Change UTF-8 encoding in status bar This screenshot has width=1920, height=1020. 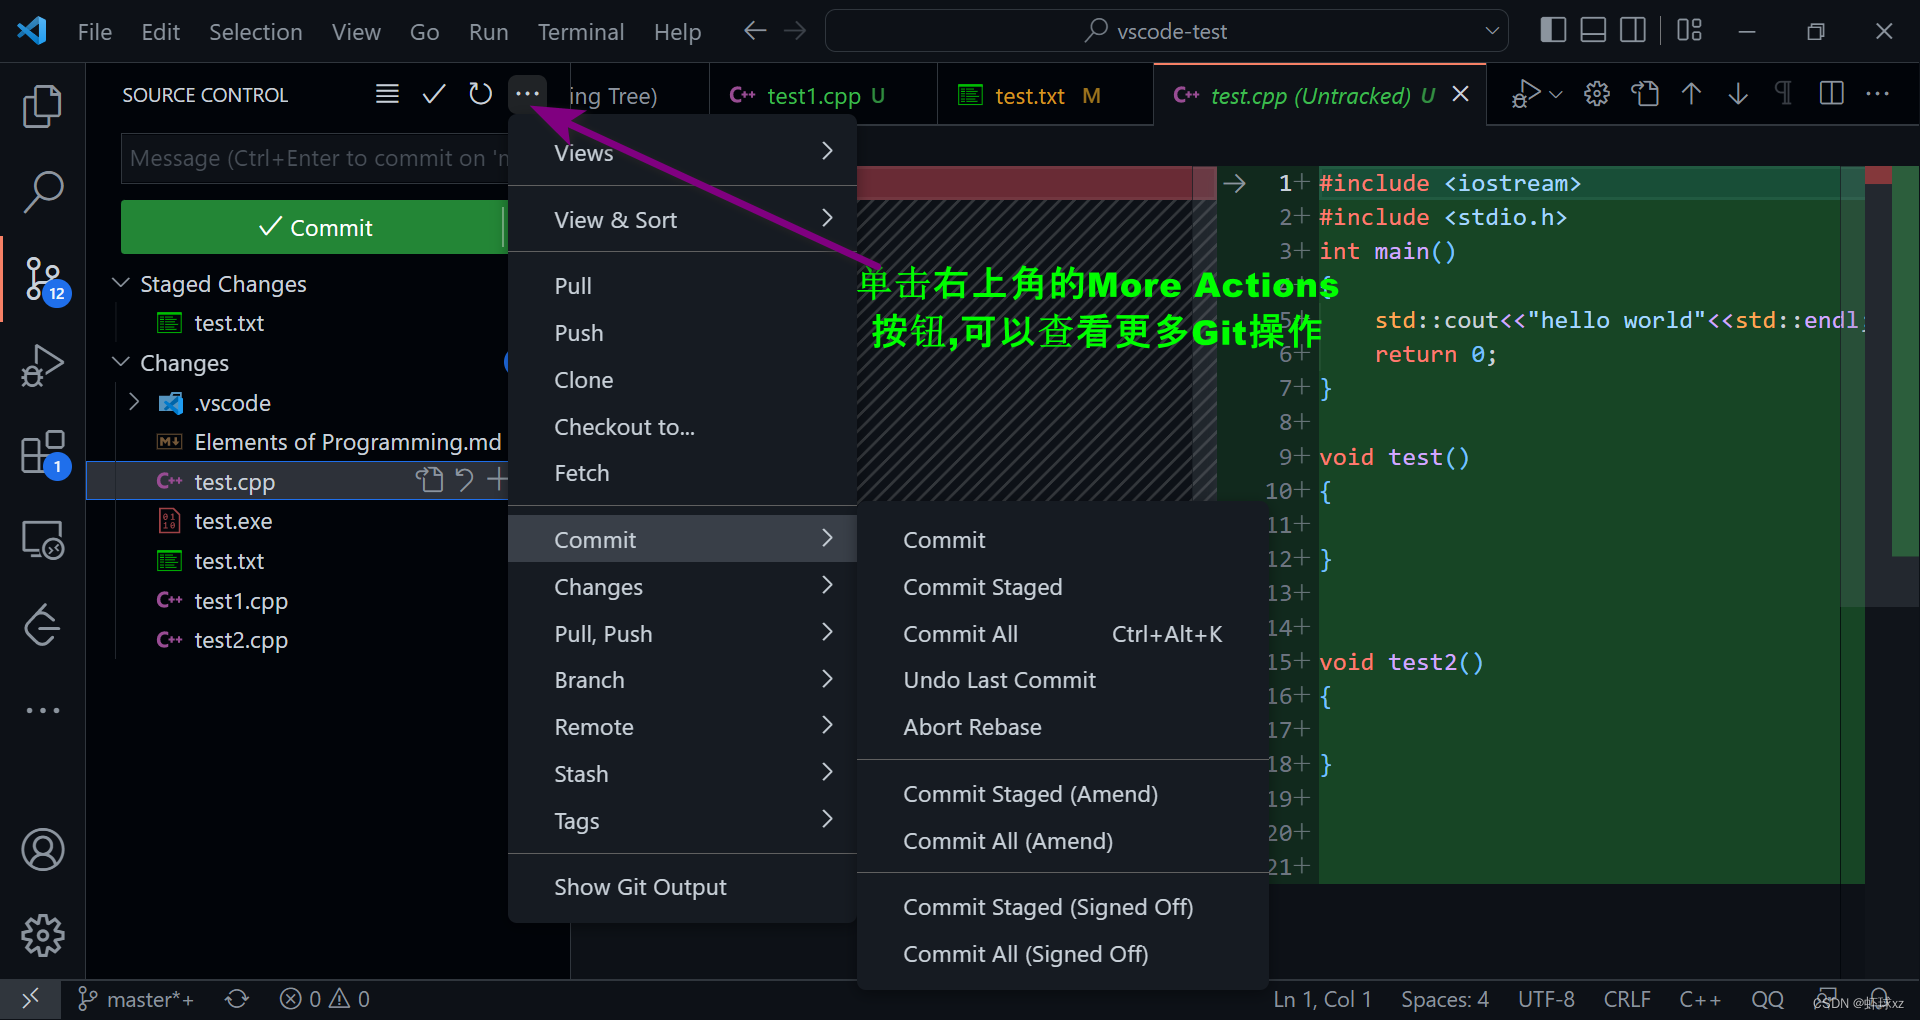[x=1546, y=999]
